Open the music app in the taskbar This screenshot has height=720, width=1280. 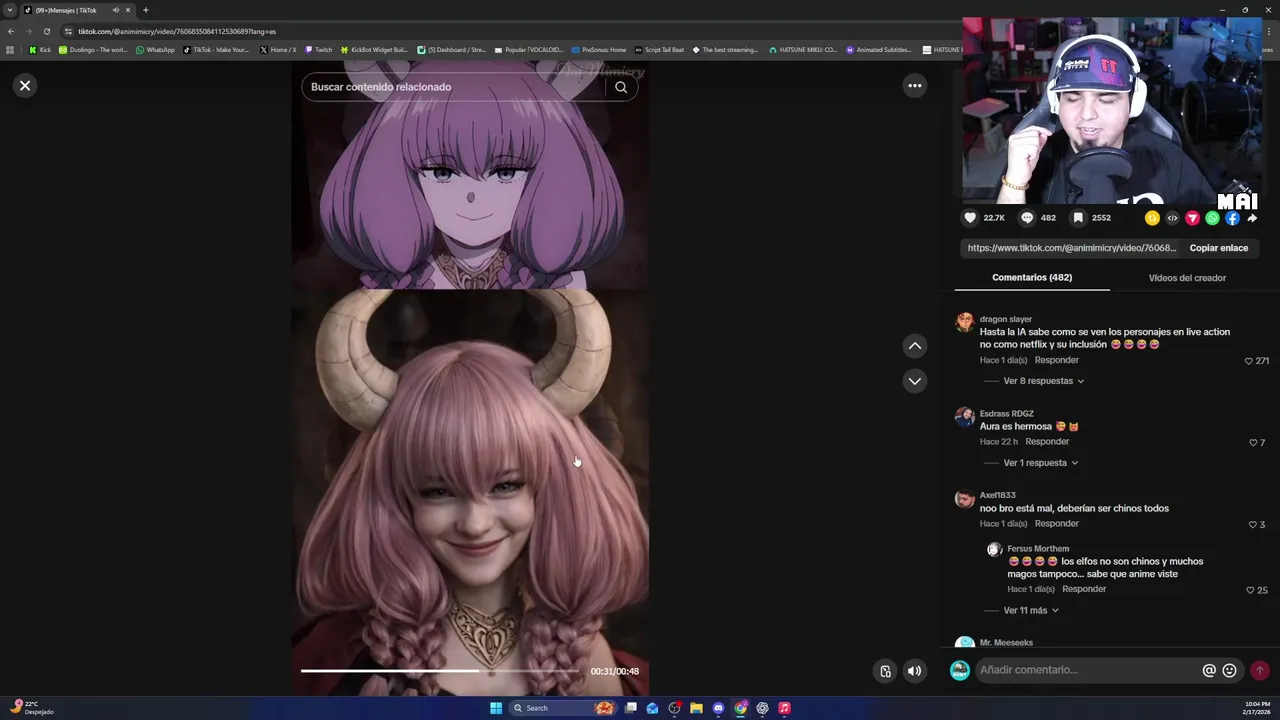pos(784,708)
